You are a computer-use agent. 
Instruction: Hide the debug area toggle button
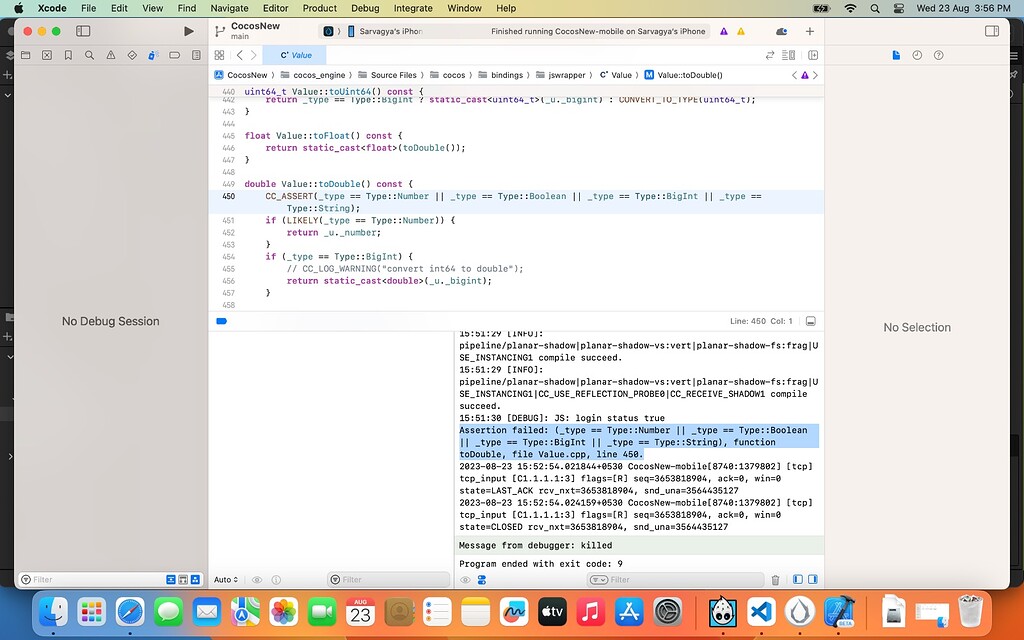pyautogui.click(x=811, y=321)
